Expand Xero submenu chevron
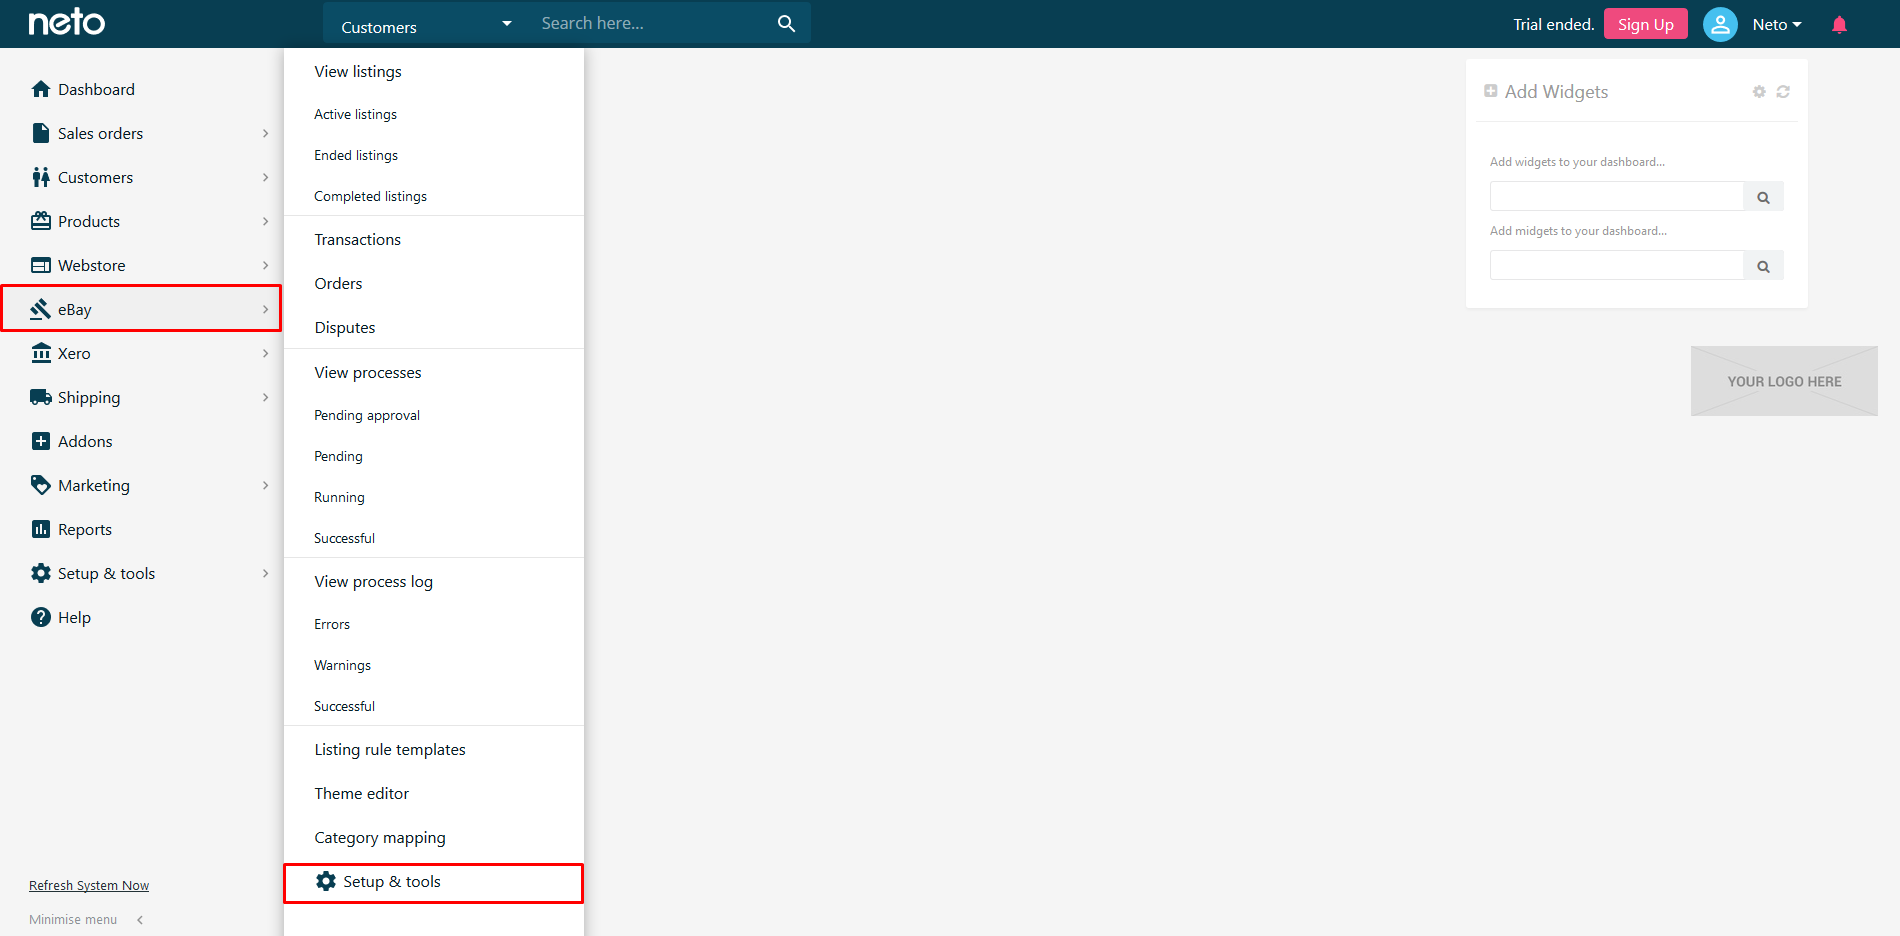This screenshot has width=1900, height=936. click(x=265, y=353)
